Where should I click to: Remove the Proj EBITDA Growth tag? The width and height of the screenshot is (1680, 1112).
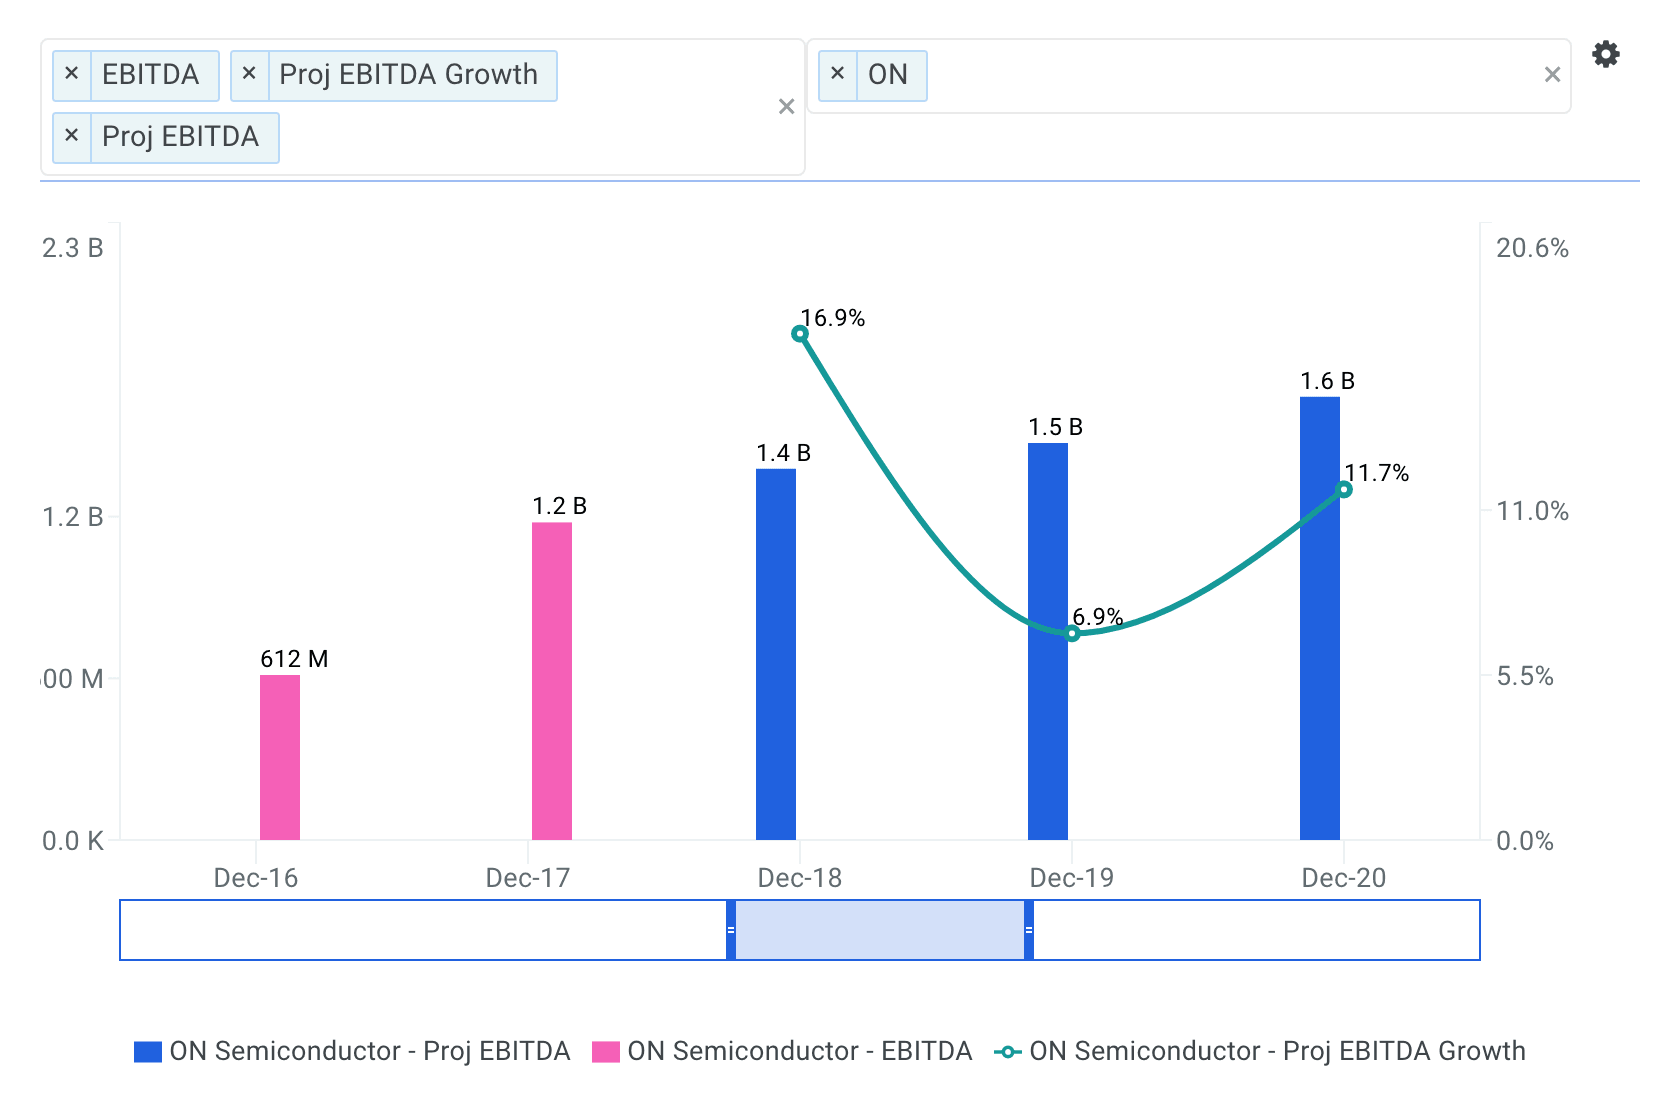pos(249,74)
